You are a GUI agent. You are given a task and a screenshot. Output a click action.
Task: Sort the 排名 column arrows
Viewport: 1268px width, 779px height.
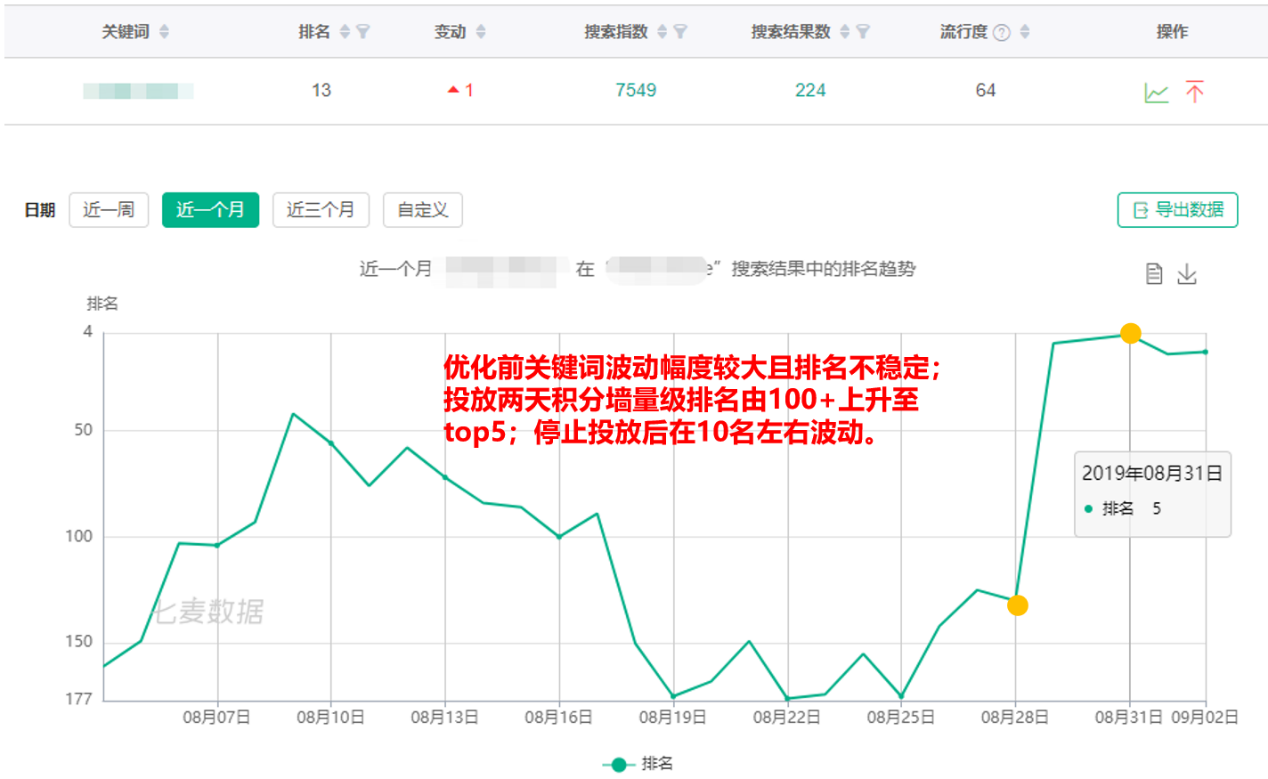[x=345, y=32]
